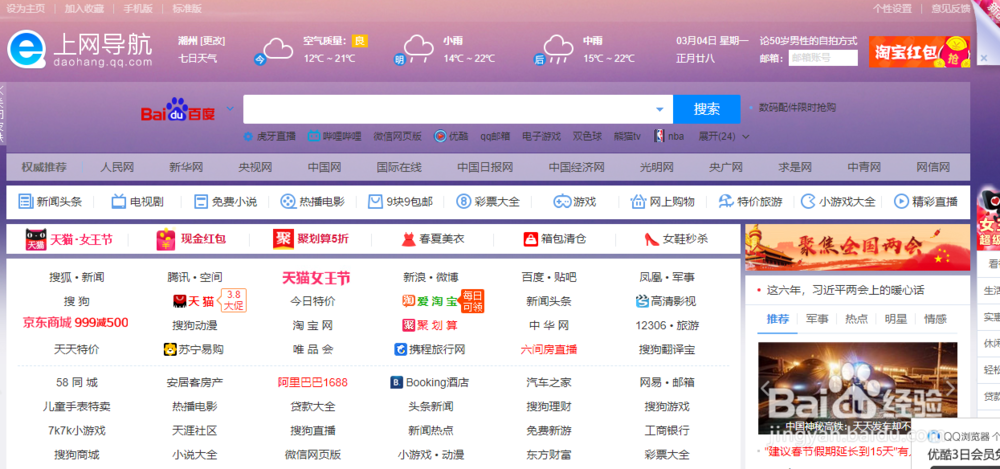
Task: Switch to 手机版 link
Action: click(x=138, y=8)
